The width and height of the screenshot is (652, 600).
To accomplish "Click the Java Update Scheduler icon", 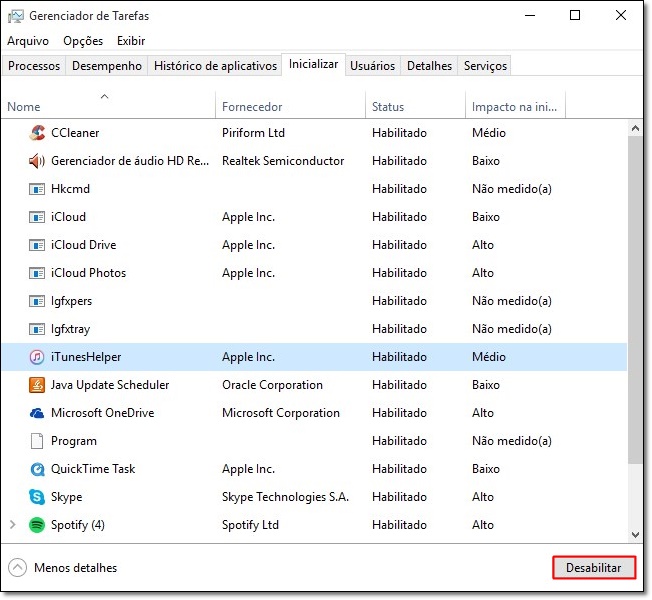I will coord(37,385).
